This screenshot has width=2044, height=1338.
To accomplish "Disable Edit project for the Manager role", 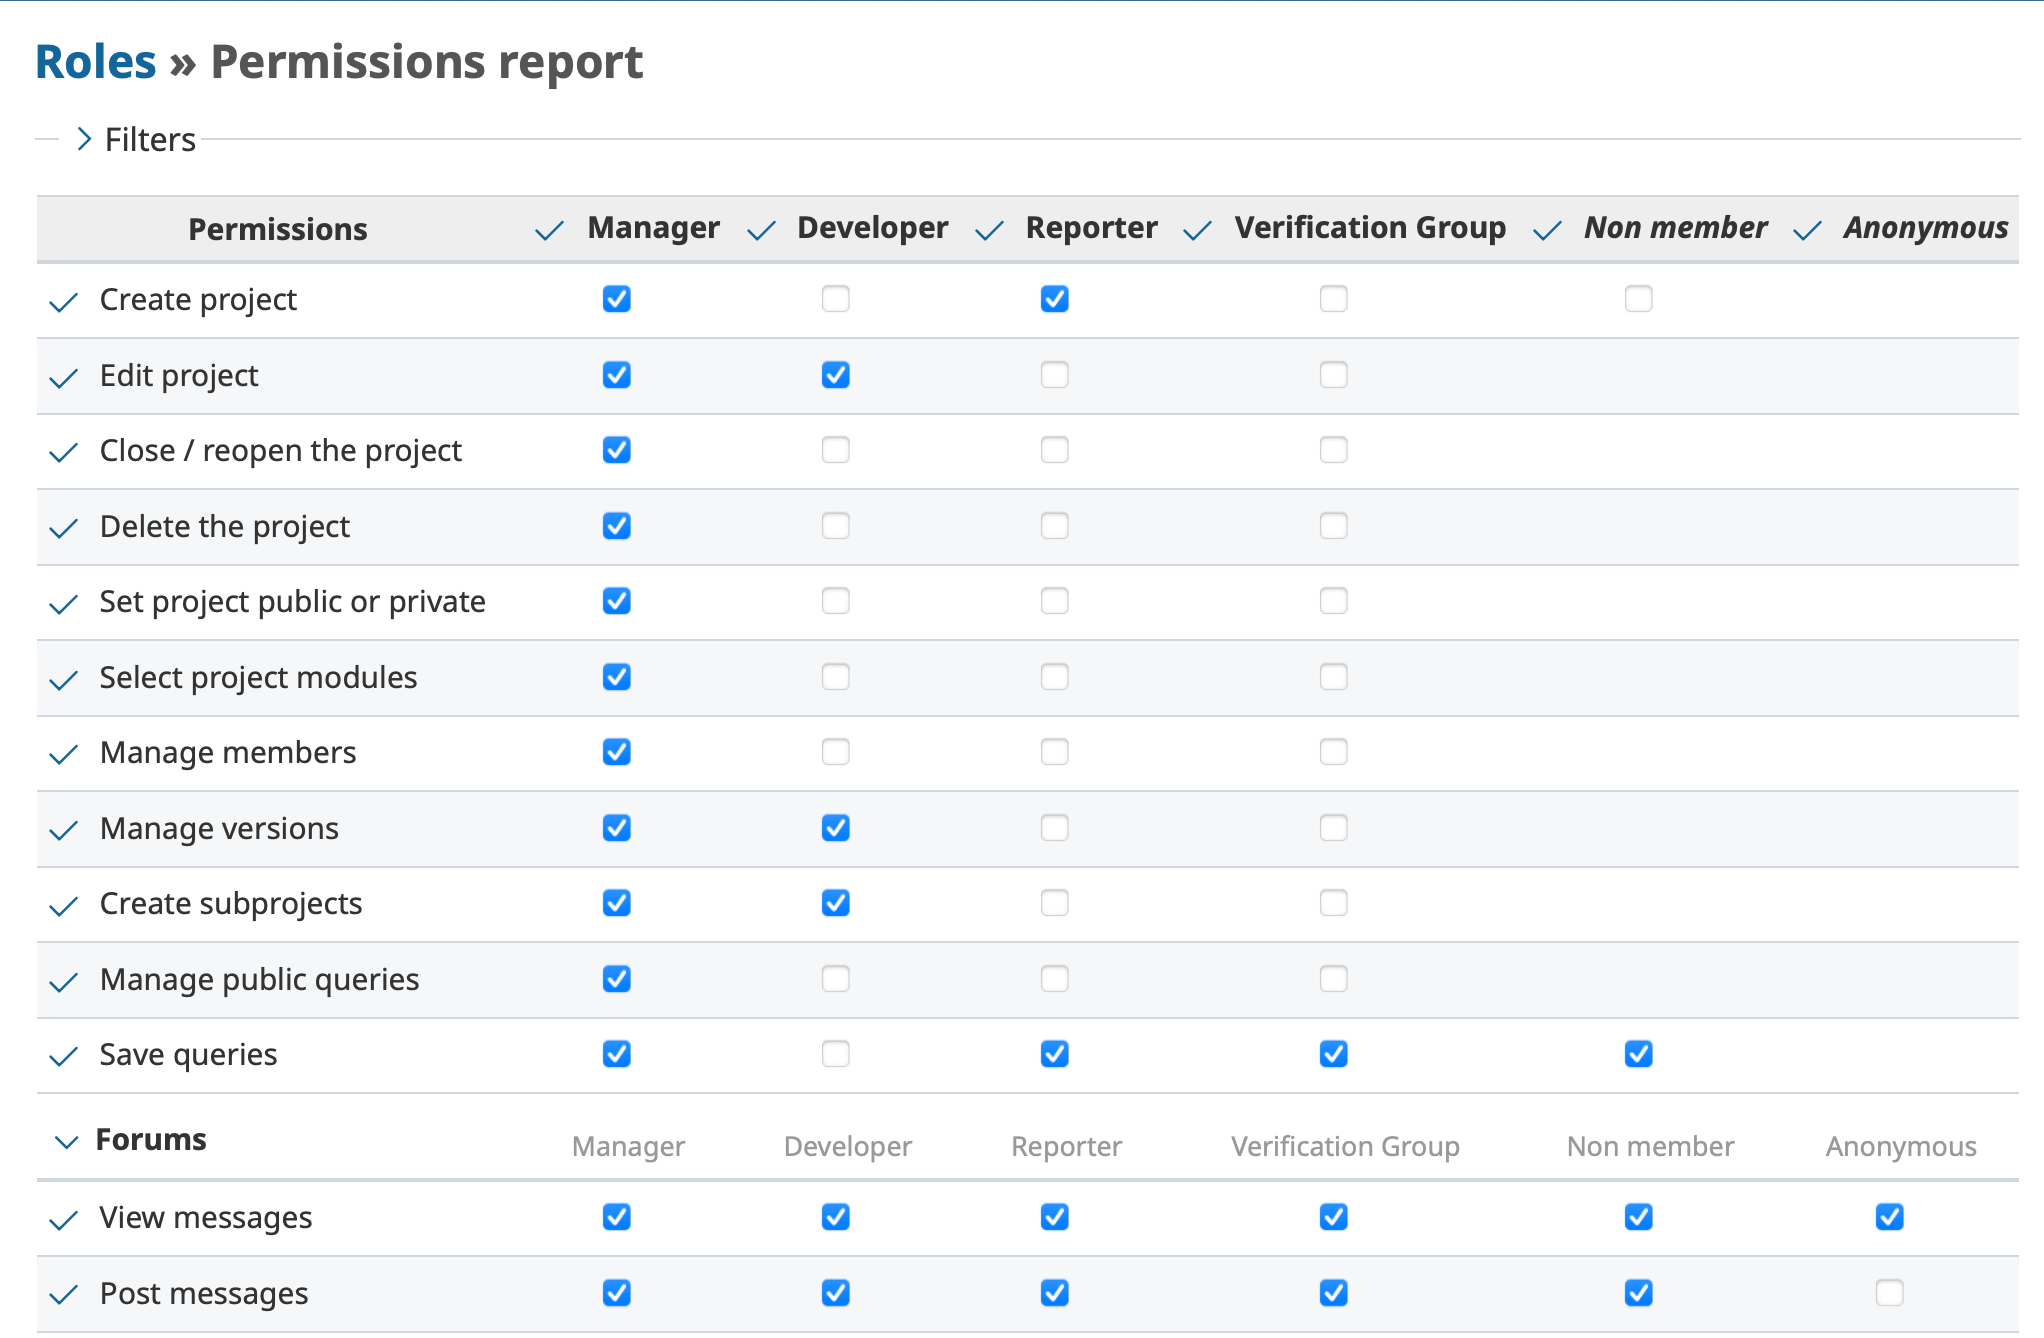I will [617, 375].
